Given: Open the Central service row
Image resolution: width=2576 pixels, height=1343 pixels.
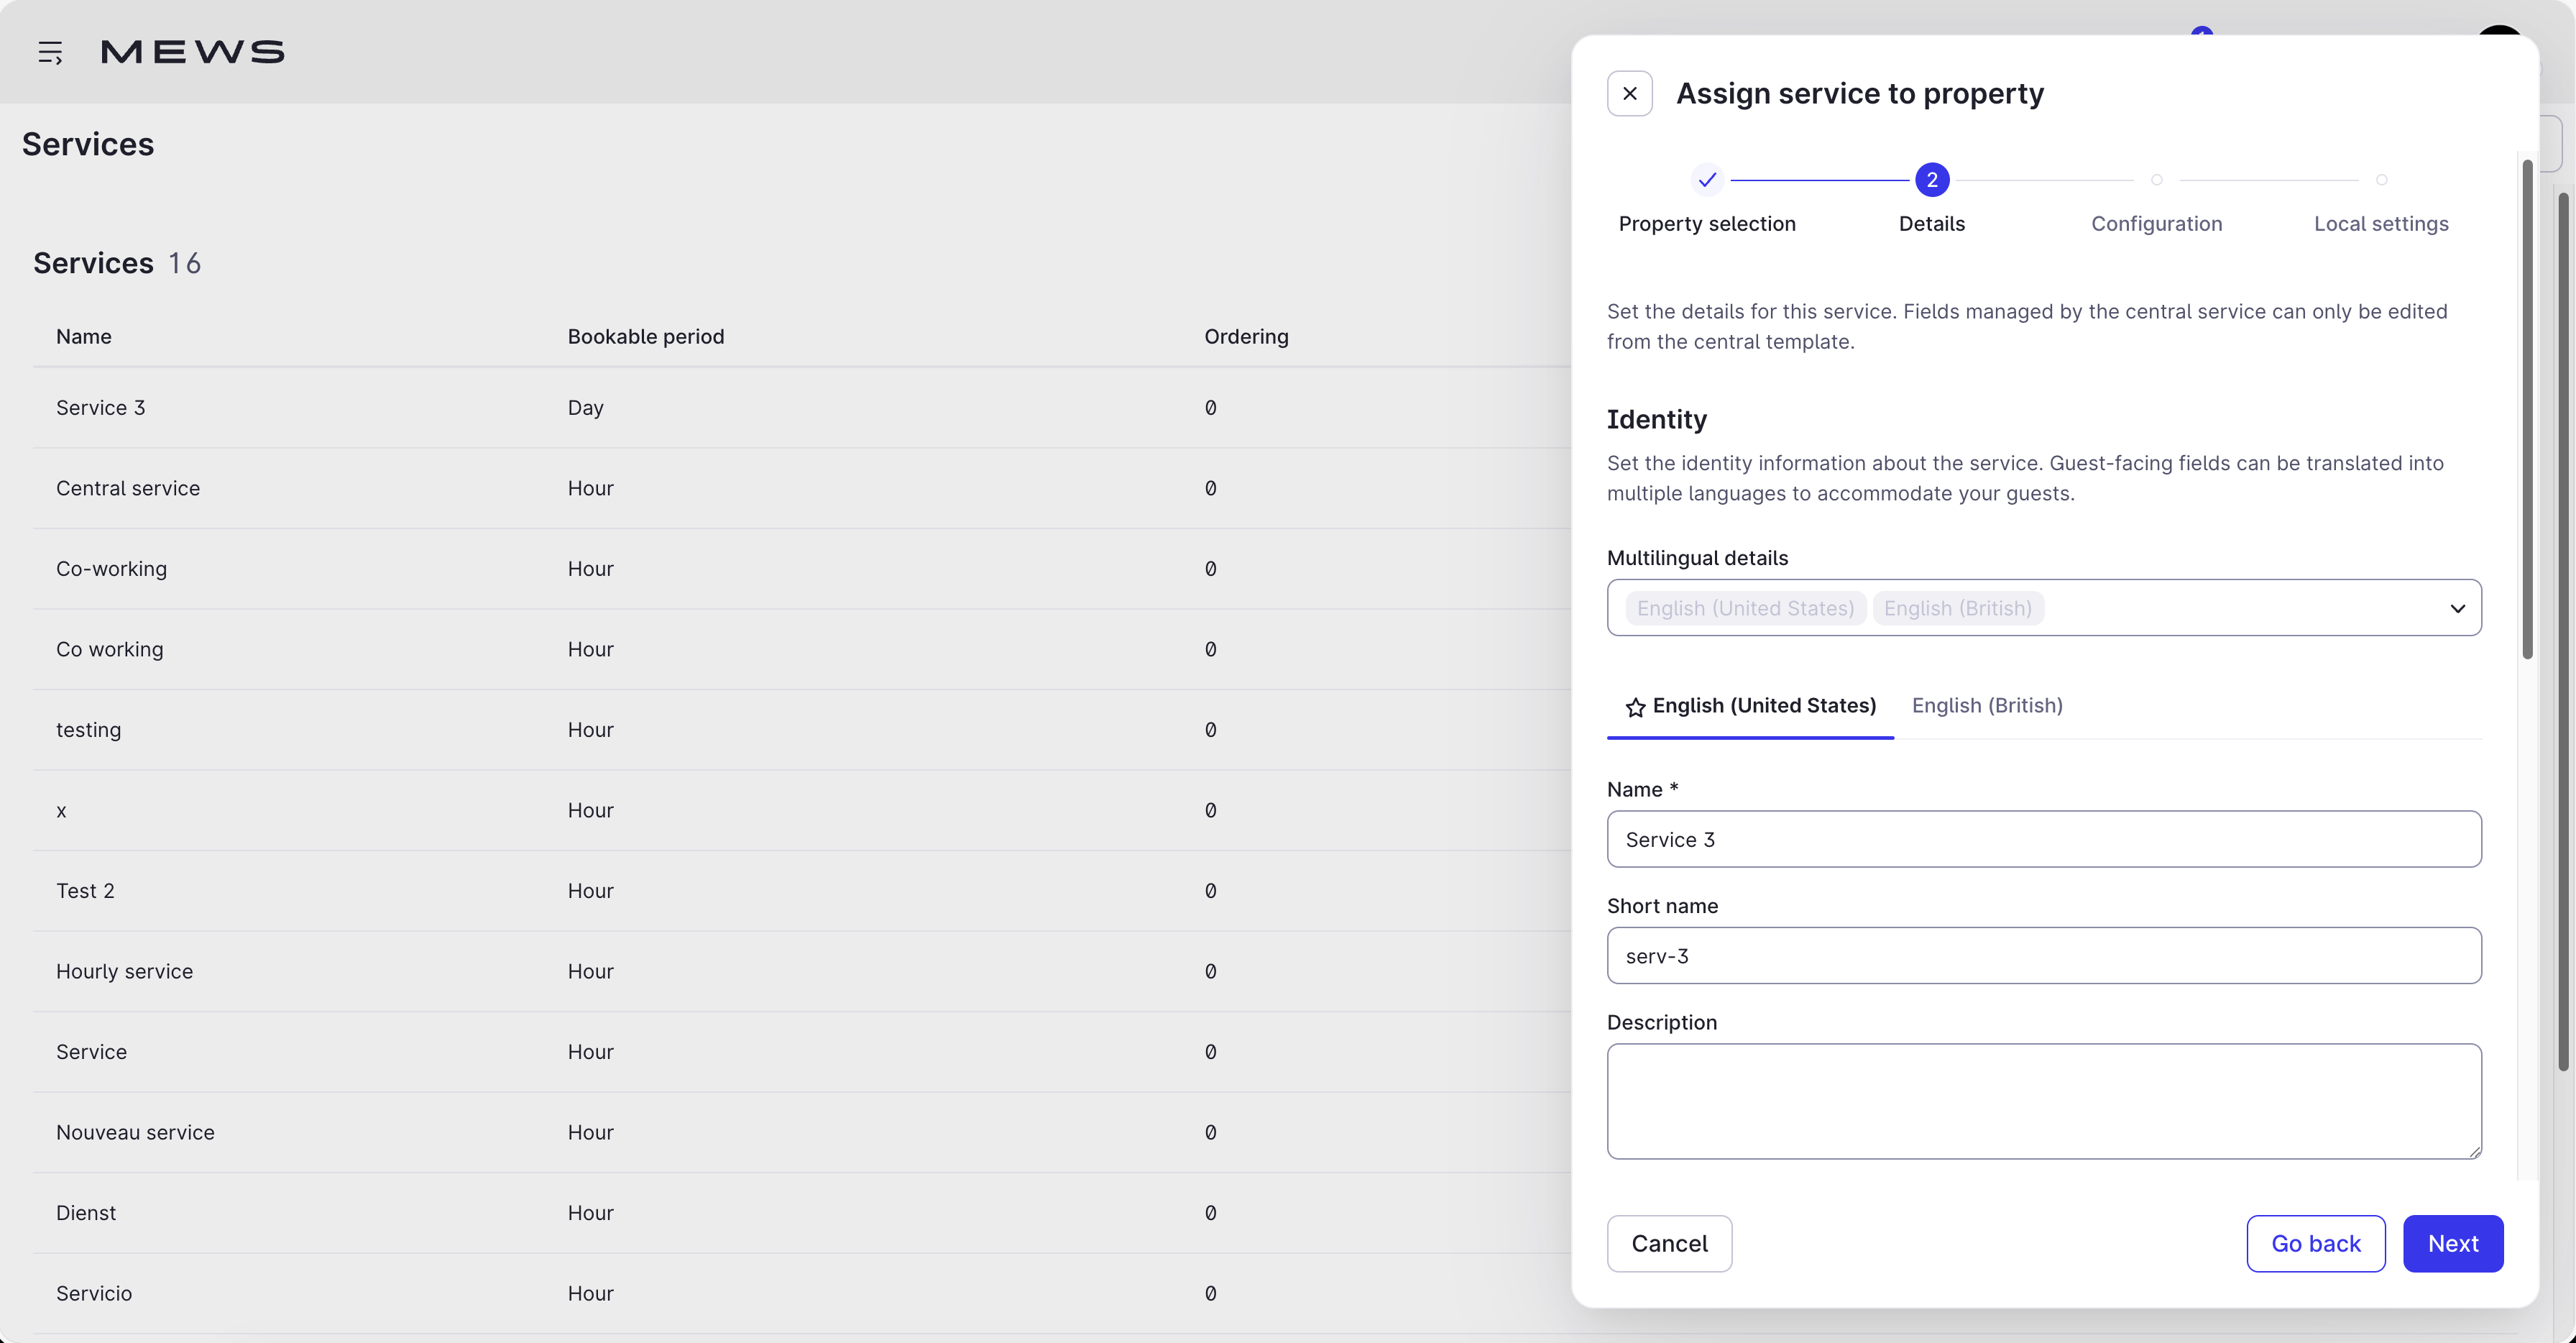Looking at the screenshot, I should click(802, 489).
